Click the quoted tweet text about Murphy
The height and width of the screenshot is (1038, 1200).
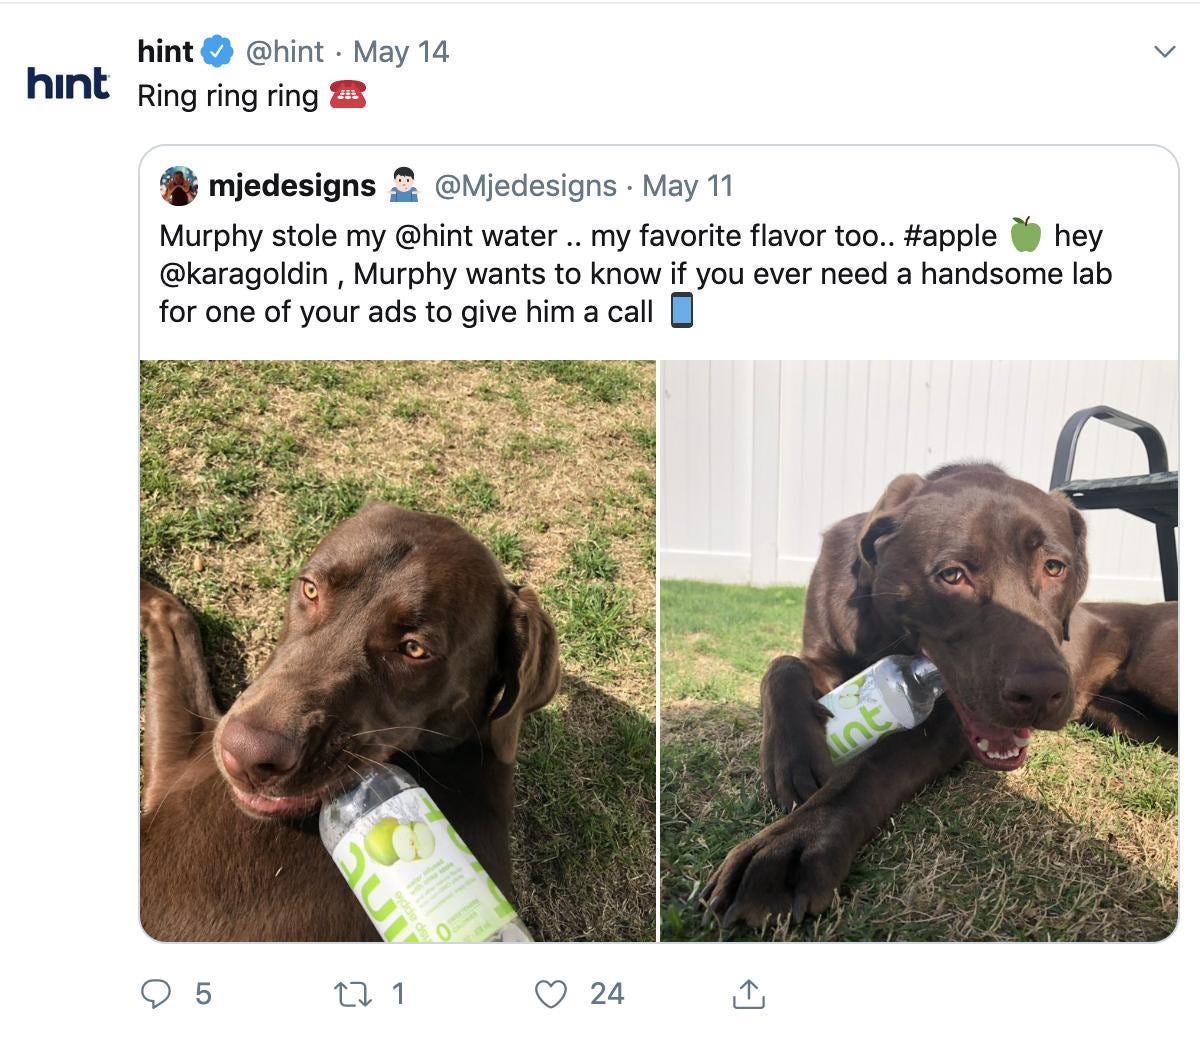click(x=635, y=273)
